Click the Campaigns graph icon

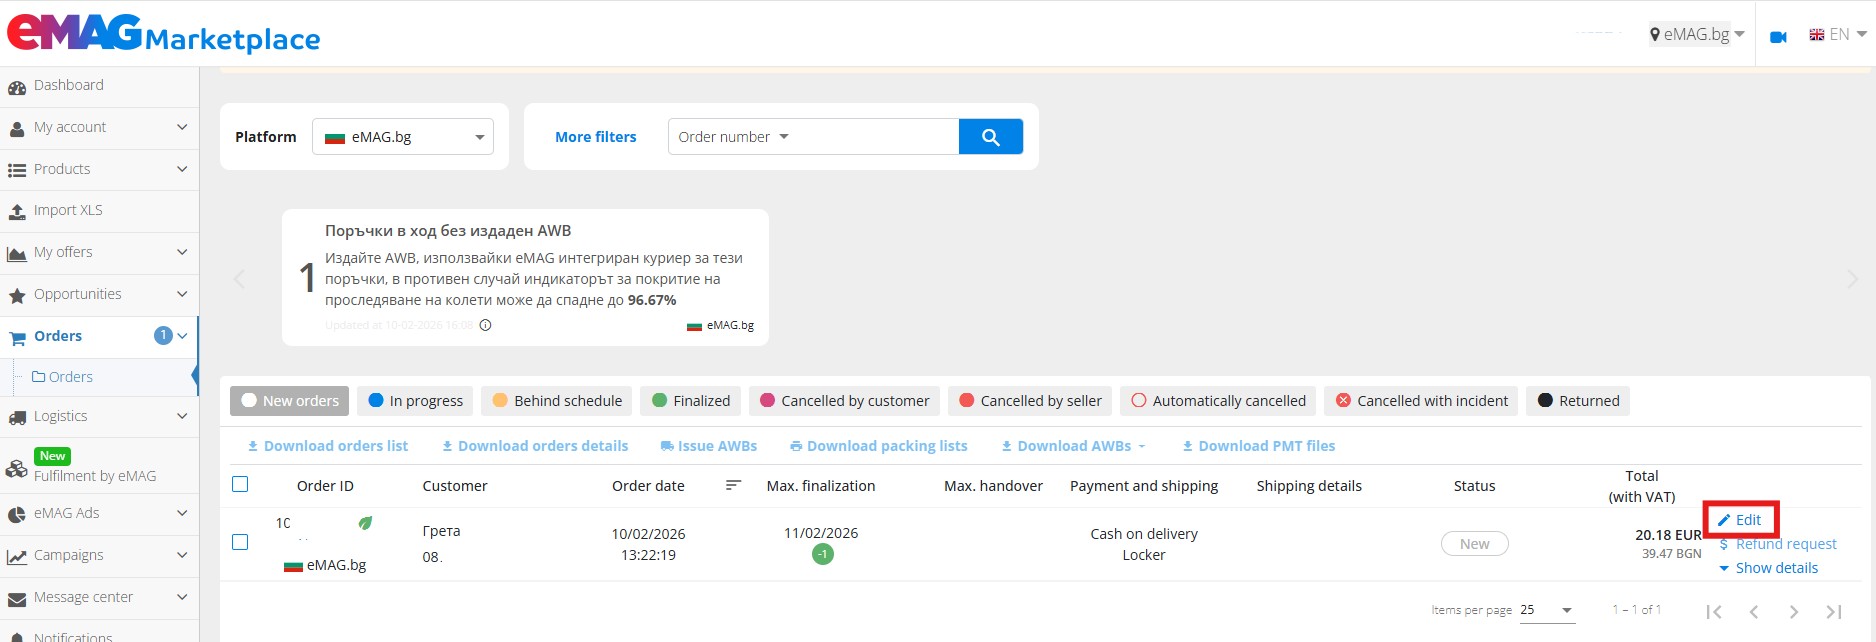pyautogui.click(x=17, y=557)
